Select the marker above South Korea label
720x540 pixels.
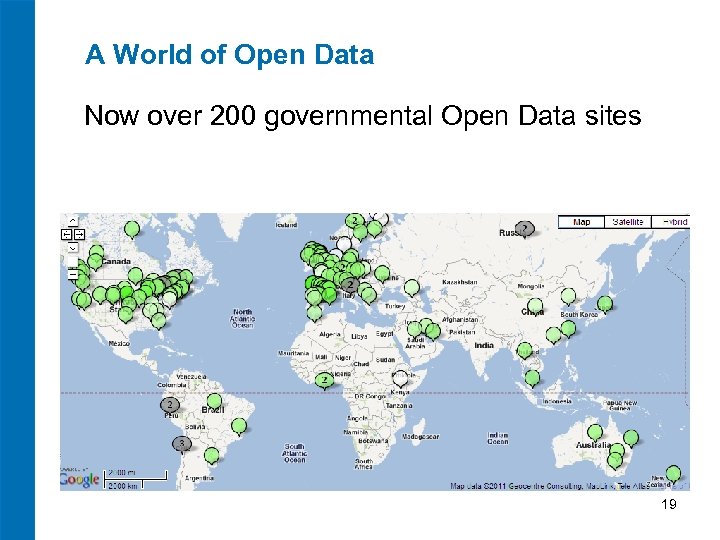coord(568,296)
